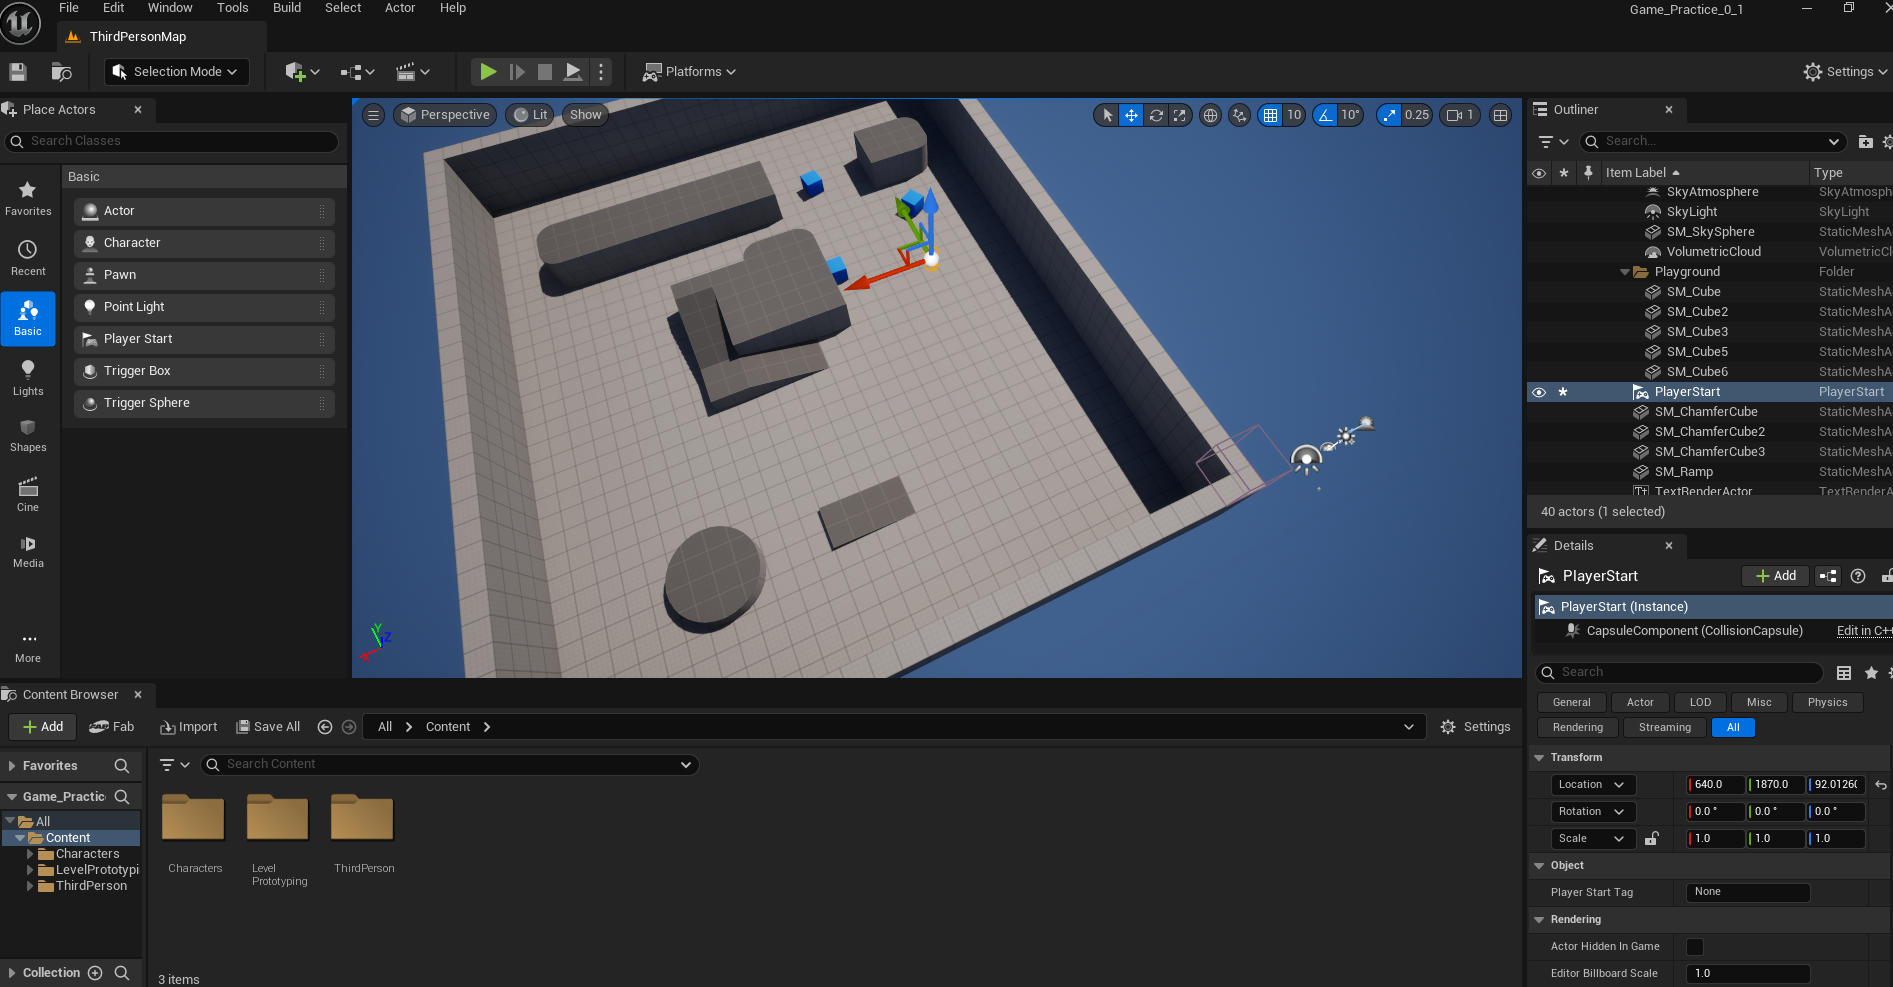Click Save All in Content Browser
The height and width of the screenshot is (987, 1893).
click(x=268, y=727)
